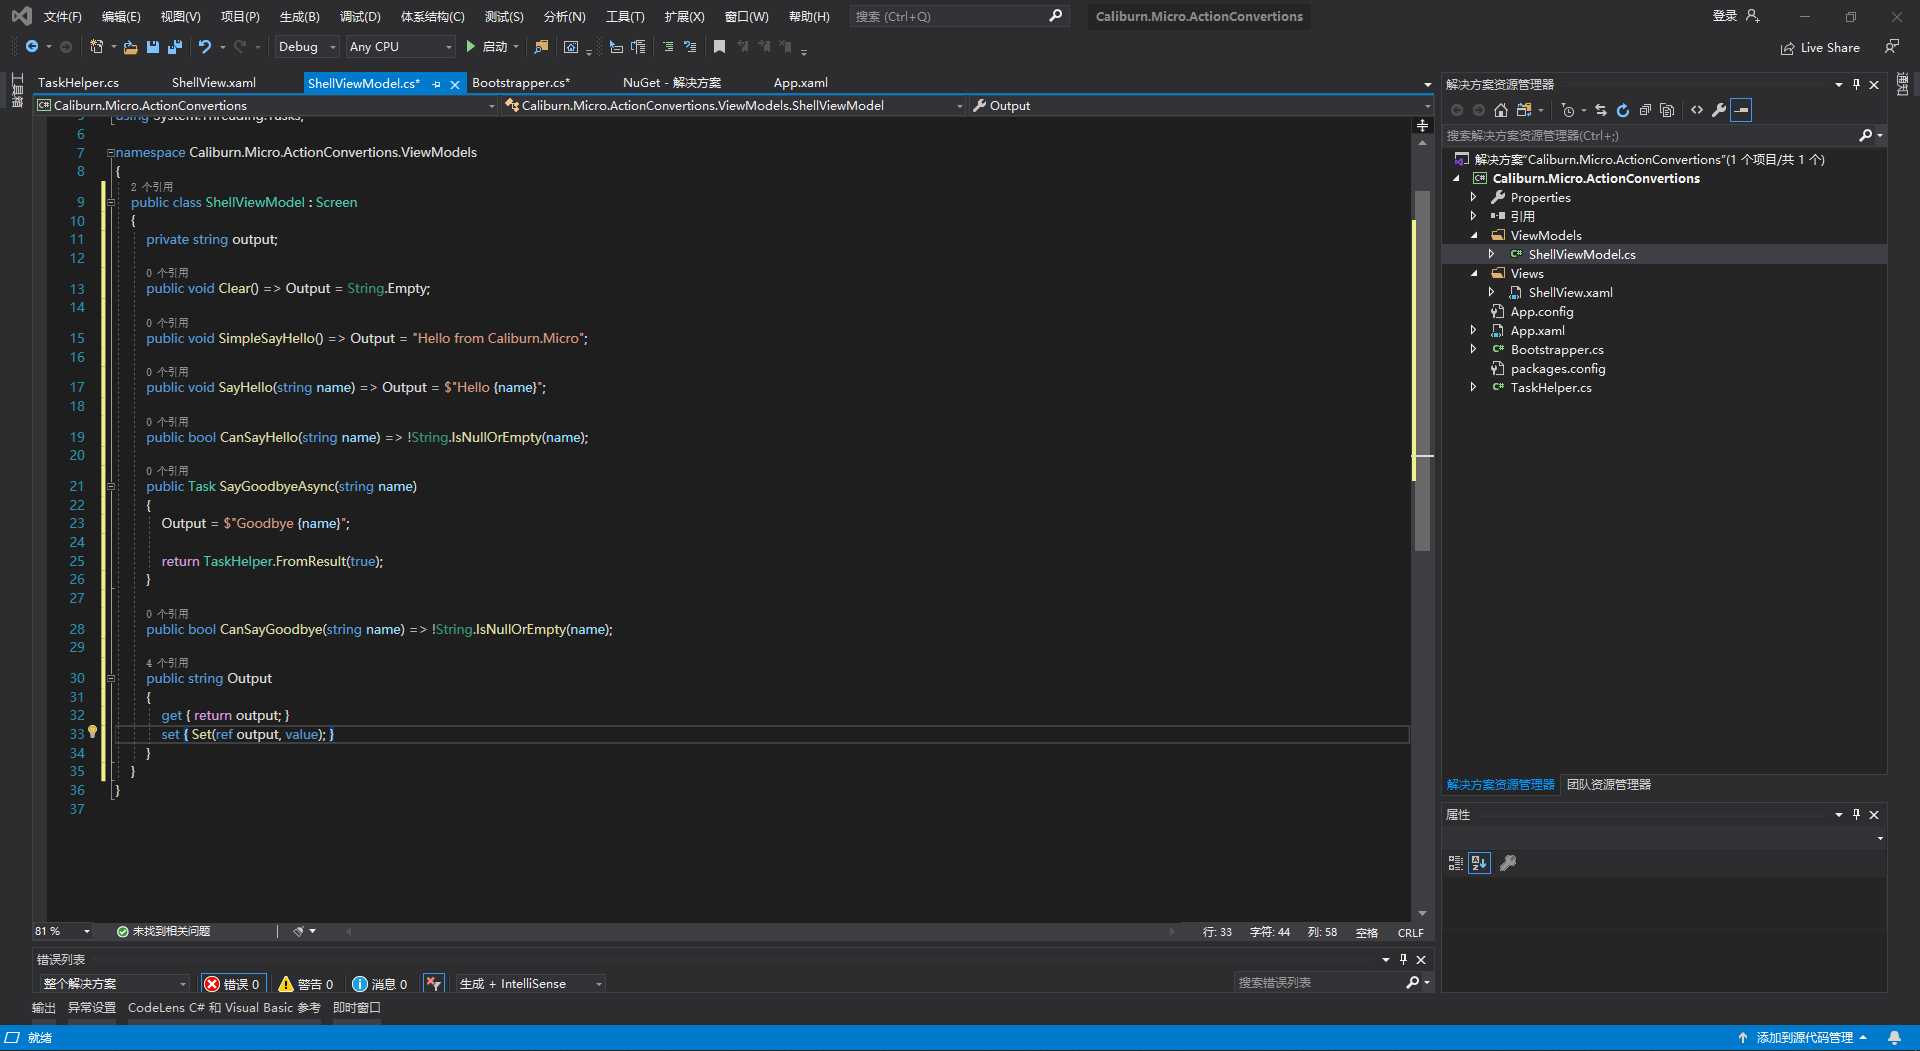This screenshot has height=1051, width=1920.
Task: Open the 生成 + IntelliSense dropdown in Error List
Action: coord(530,984)
